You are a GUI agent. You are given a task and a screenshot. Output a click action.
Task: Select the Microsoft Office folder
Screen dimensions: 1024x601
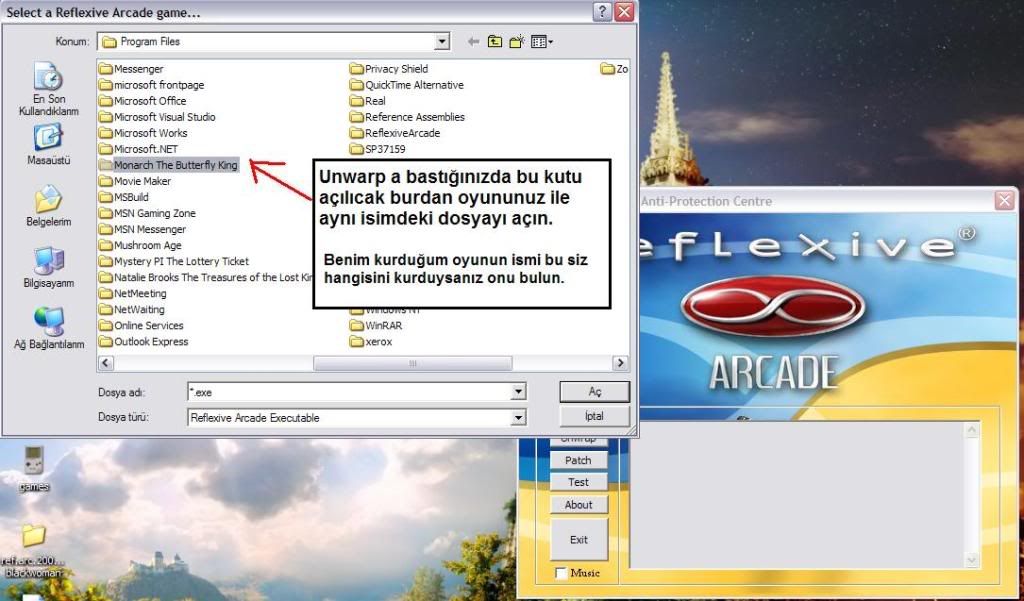[142, 101]
